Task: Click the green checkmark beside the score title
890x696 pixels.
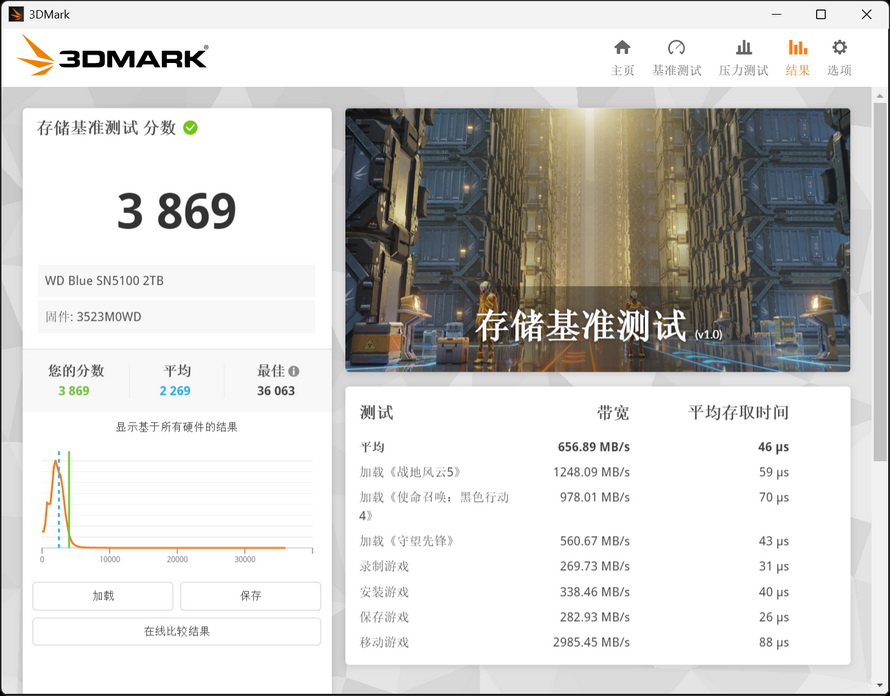Action: click(x=190, y=128)
